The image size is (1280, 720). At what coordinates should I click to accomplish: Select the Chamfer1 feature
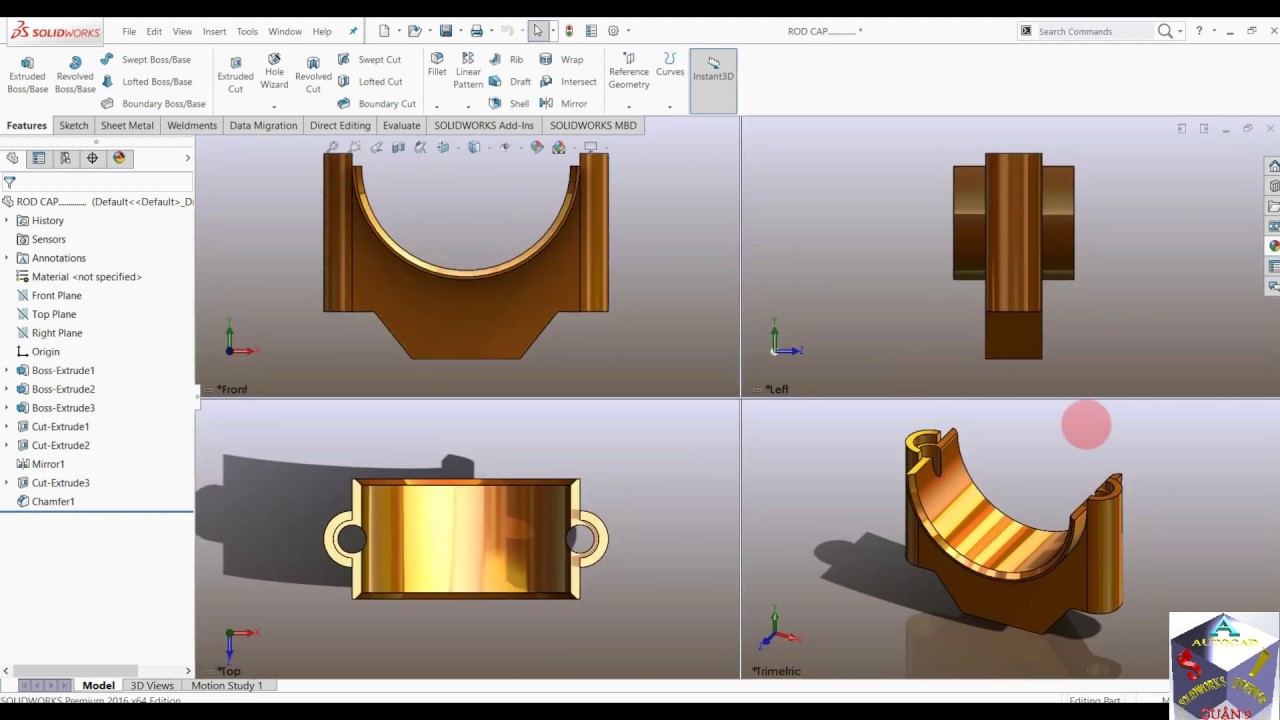click(x=45, y=502)
